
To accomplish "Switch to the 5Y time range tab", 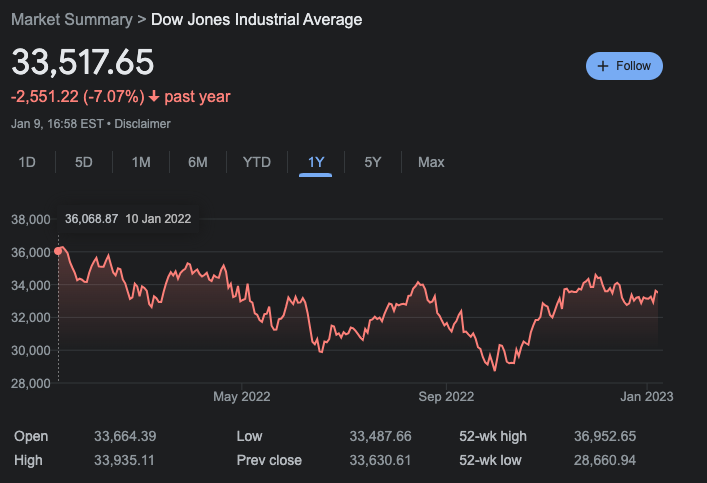I will click(373, 162).
